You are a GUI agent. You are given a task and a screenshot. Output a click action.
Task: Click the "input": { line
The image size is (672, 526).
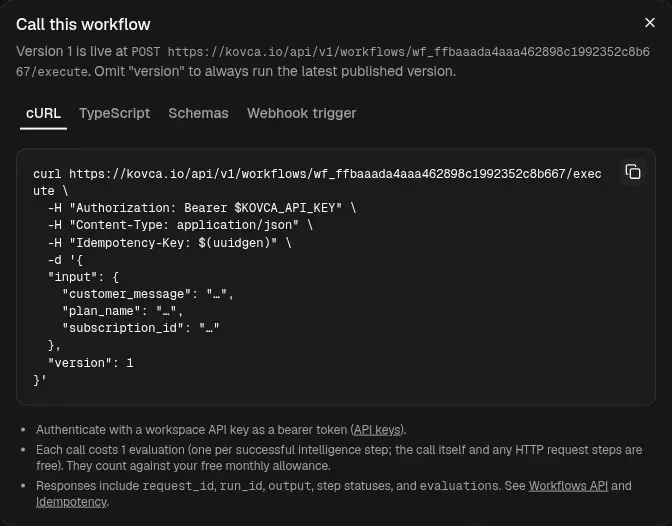83,277
